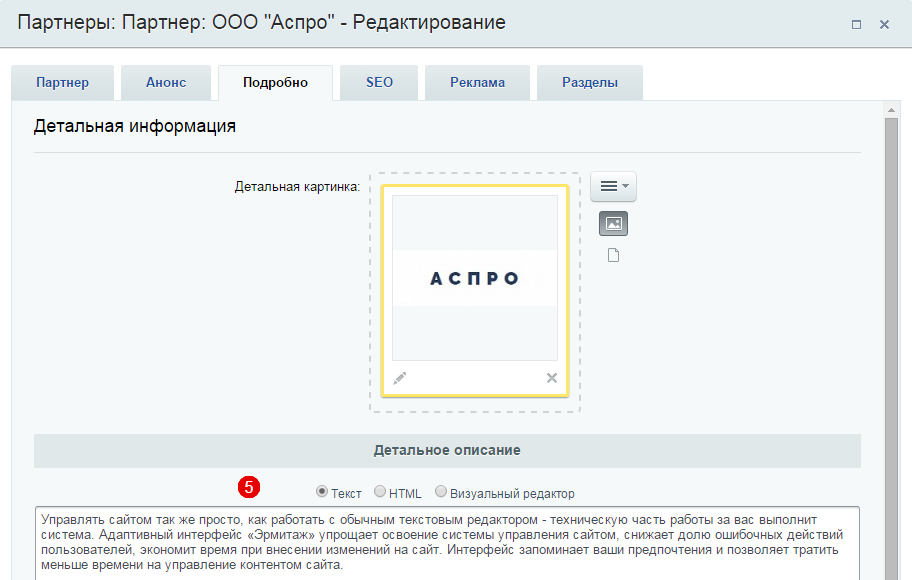Click the Детальное описание section header
This screenshot has width=912, height=580.
click(447, 450)
